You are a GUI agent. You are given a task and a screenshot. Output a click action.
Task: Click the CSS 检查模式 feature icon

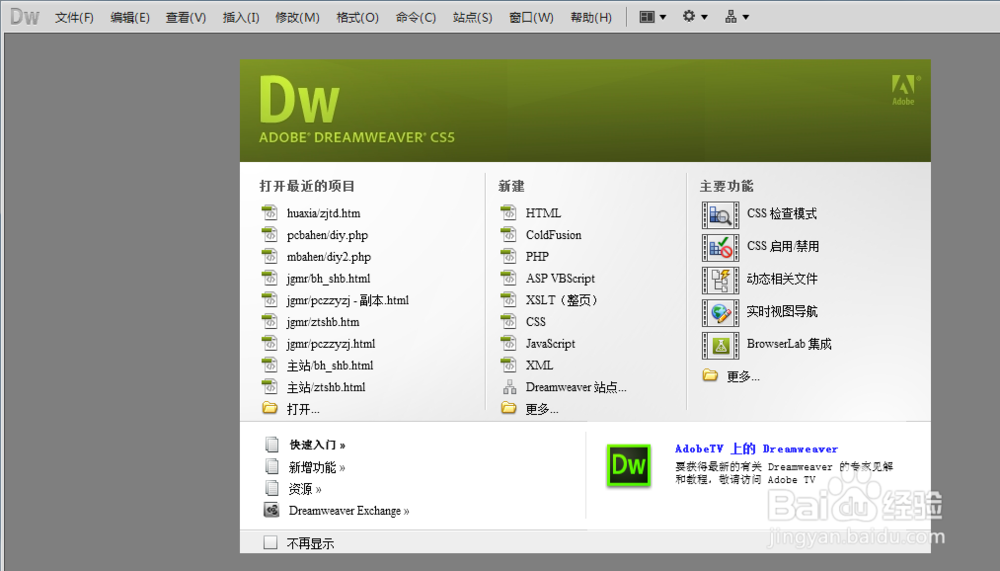click(720, 215)
